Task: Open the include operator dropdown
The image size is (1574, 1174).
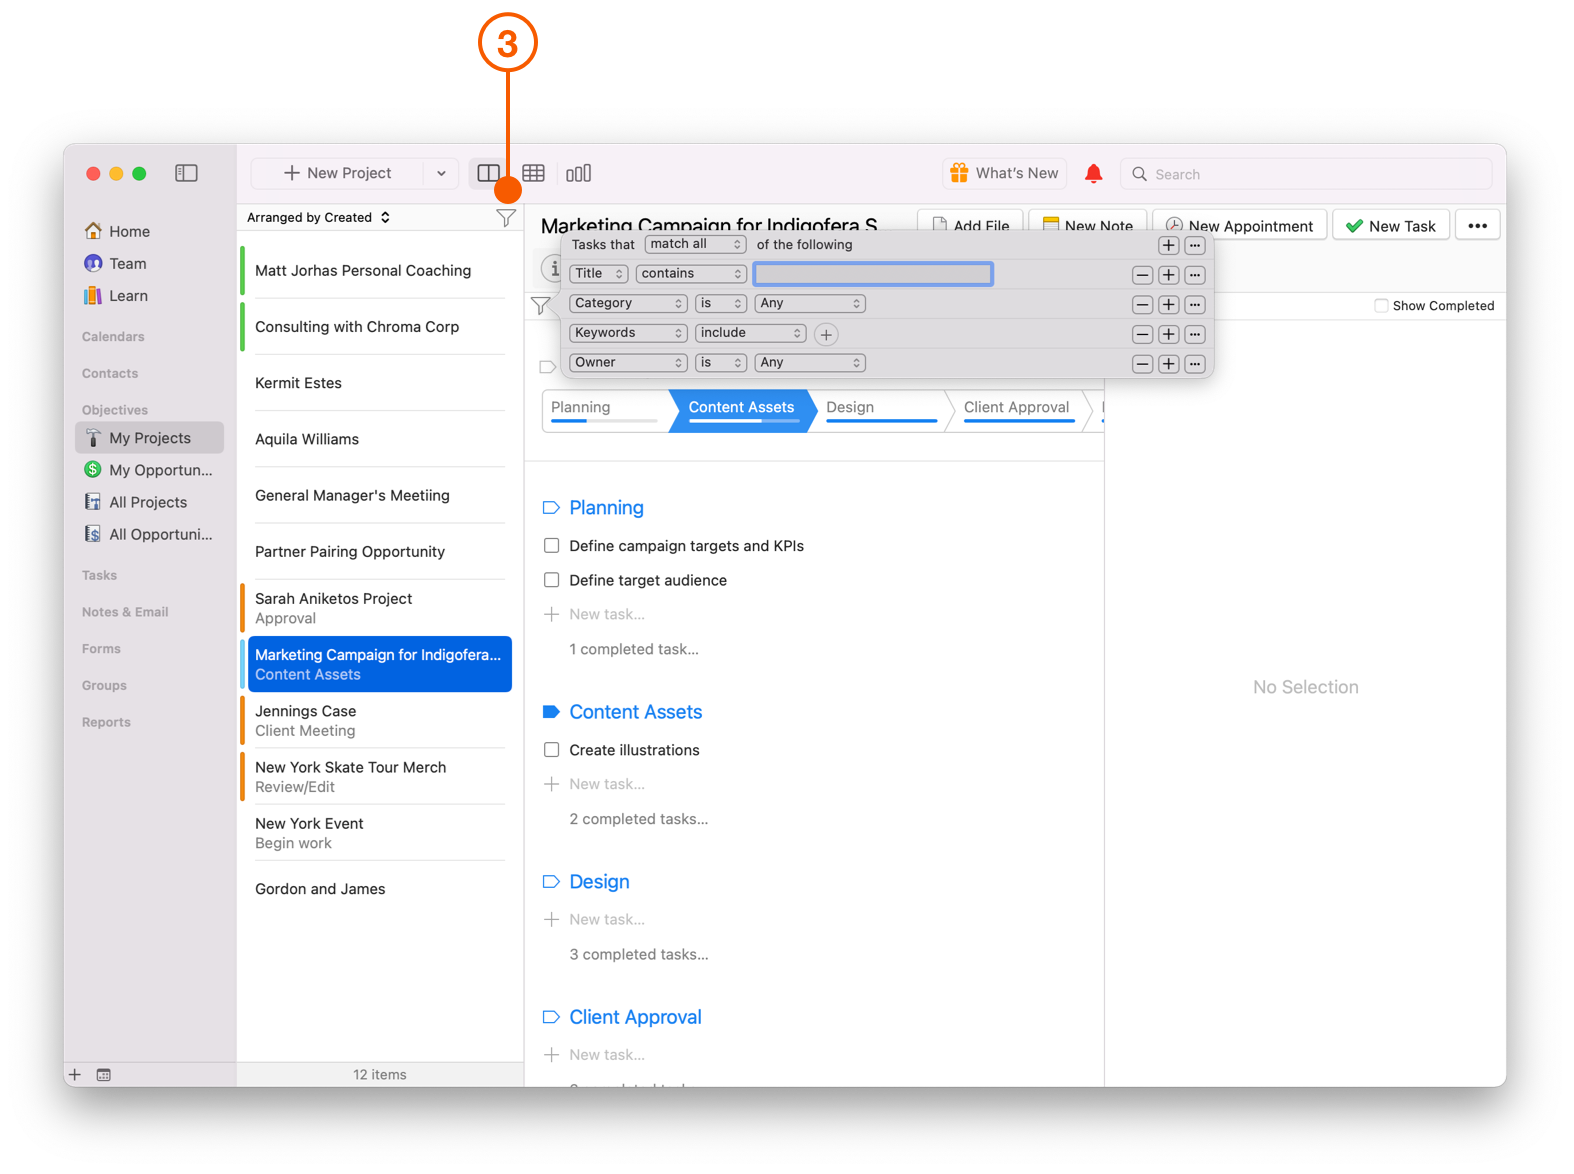Action: point(750,333)
